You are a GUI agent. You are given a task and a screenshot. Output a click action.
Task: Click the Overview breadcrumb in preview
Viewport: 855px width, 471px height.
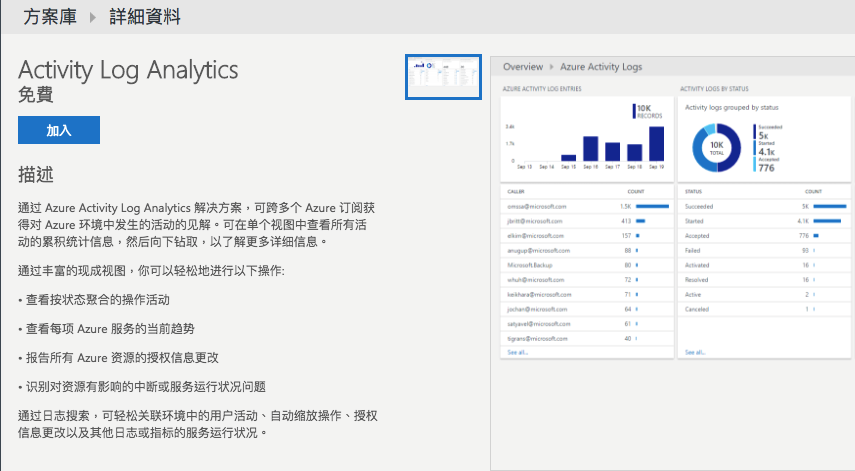tap(523, 67)
